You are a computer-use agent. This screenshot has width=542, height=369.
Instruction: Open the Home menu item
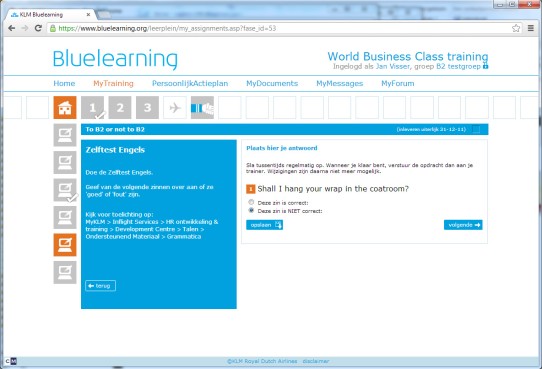pyautogui.click(x=64, y=83)
